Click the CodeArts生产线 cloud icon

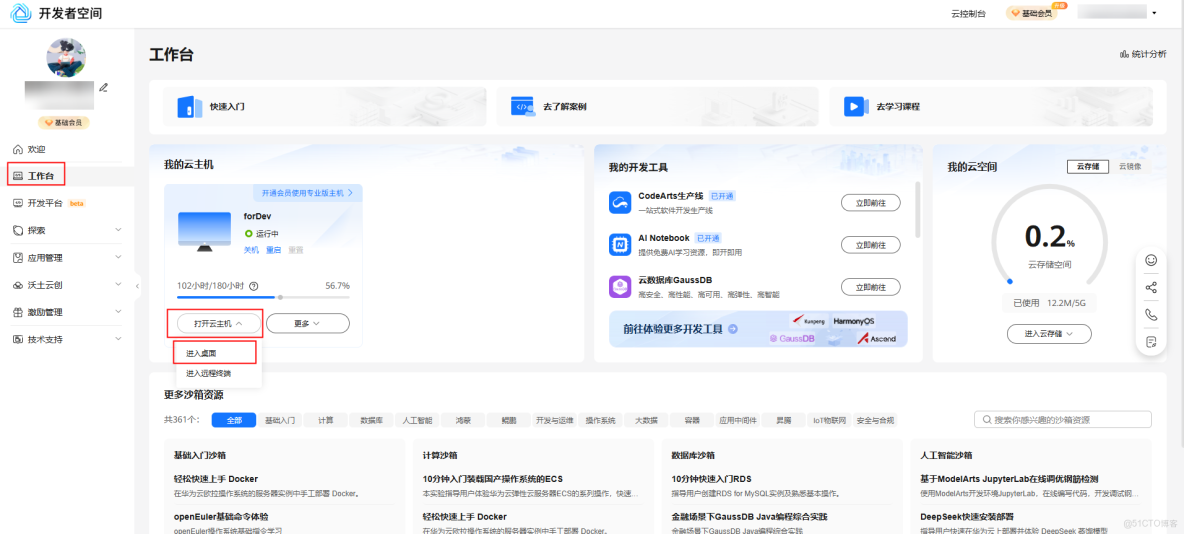(620, 202)
